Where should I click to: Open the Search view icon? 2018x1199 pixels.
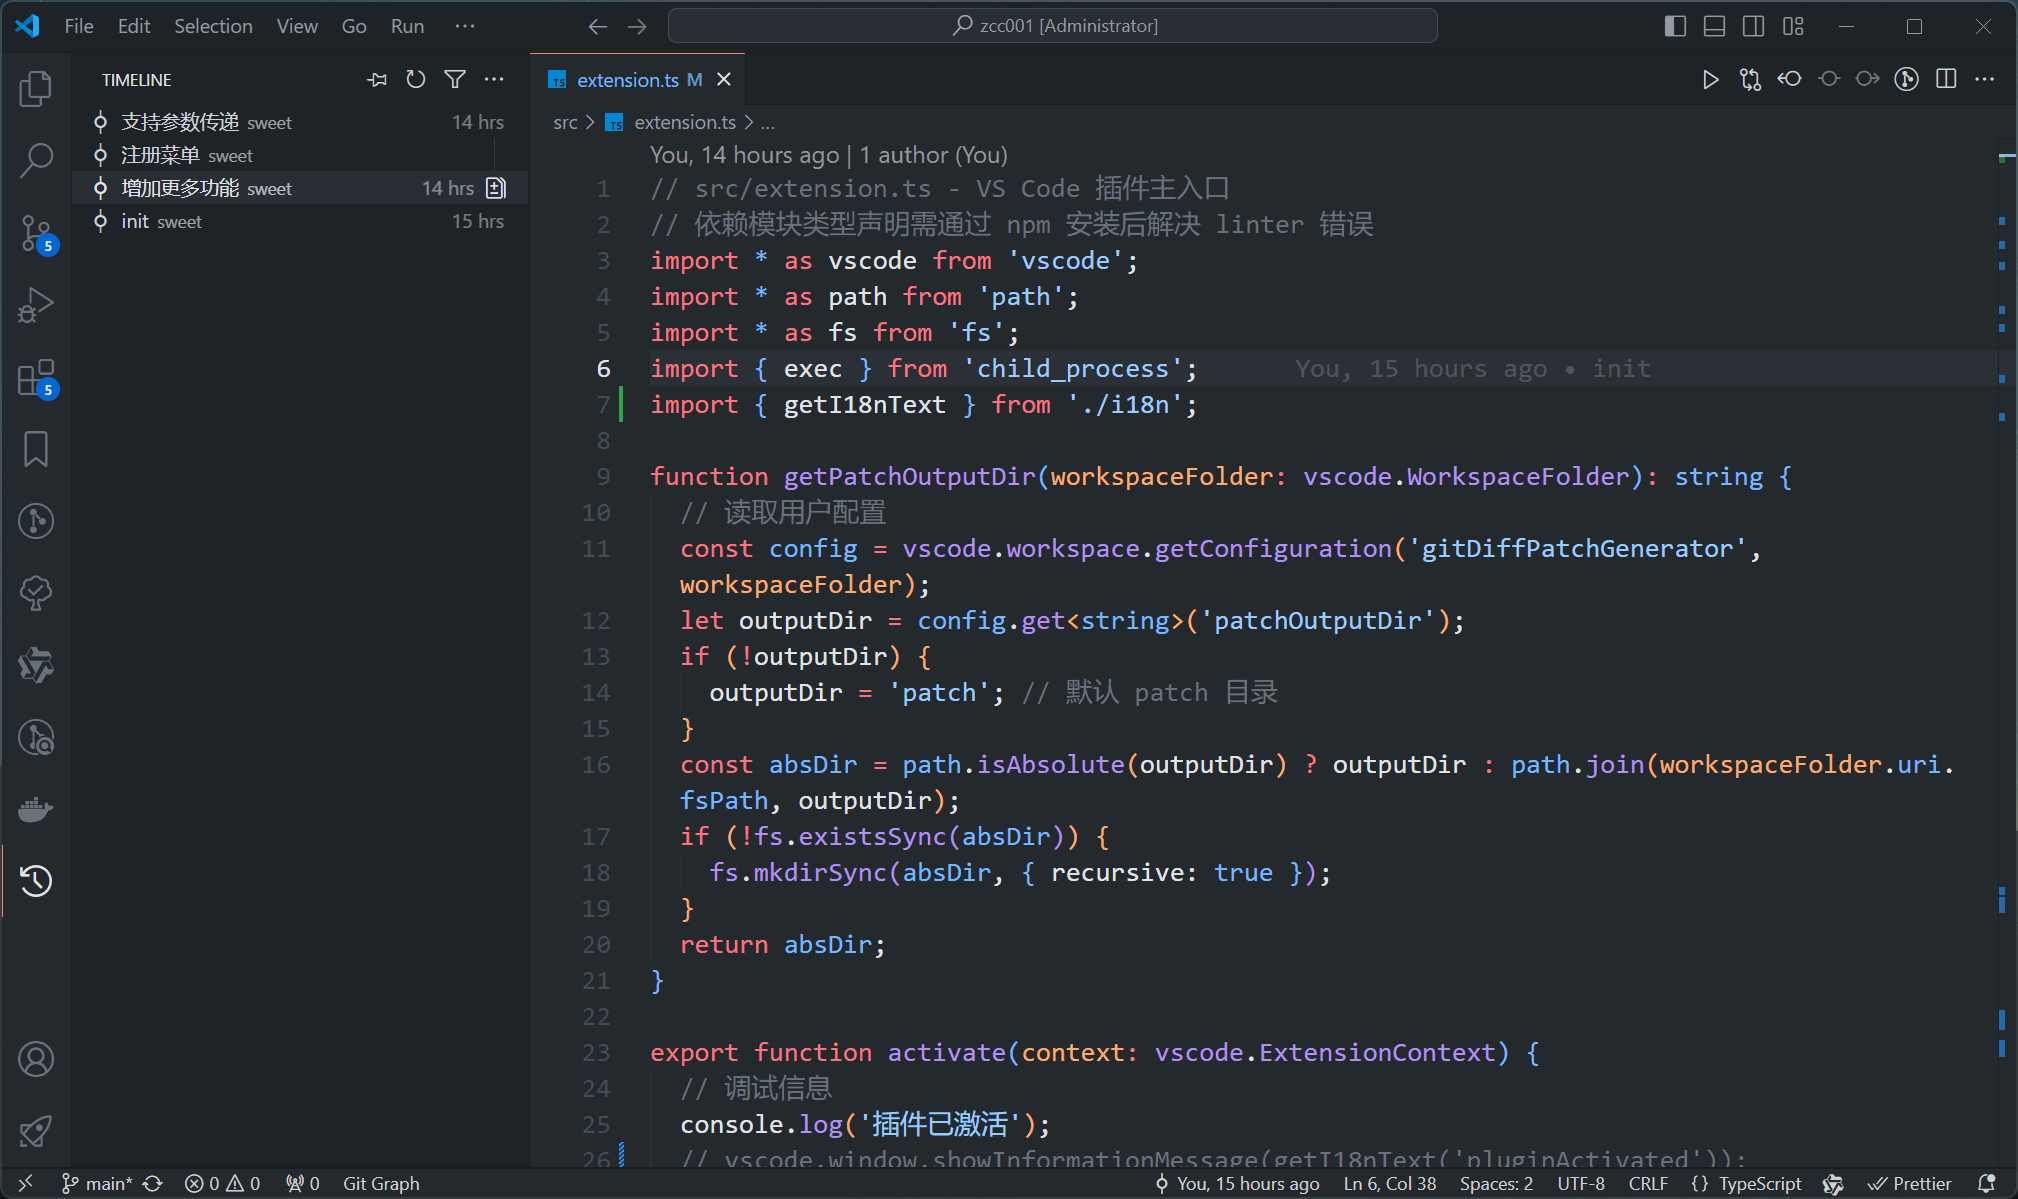coord(36,160)
